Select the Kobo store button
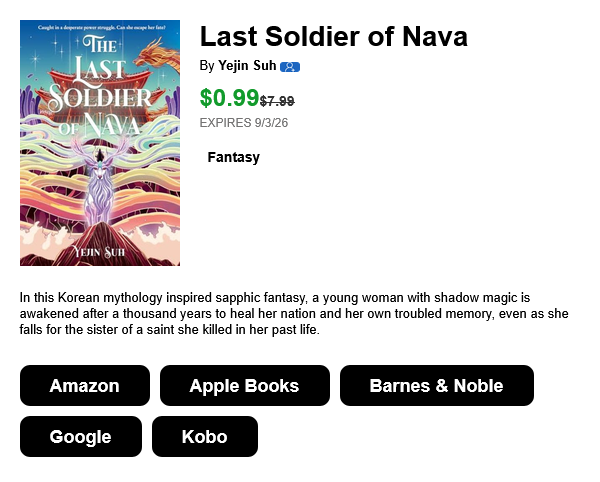Screen dimensions: 600x482 pyautogui.click(x=205, y=436)
